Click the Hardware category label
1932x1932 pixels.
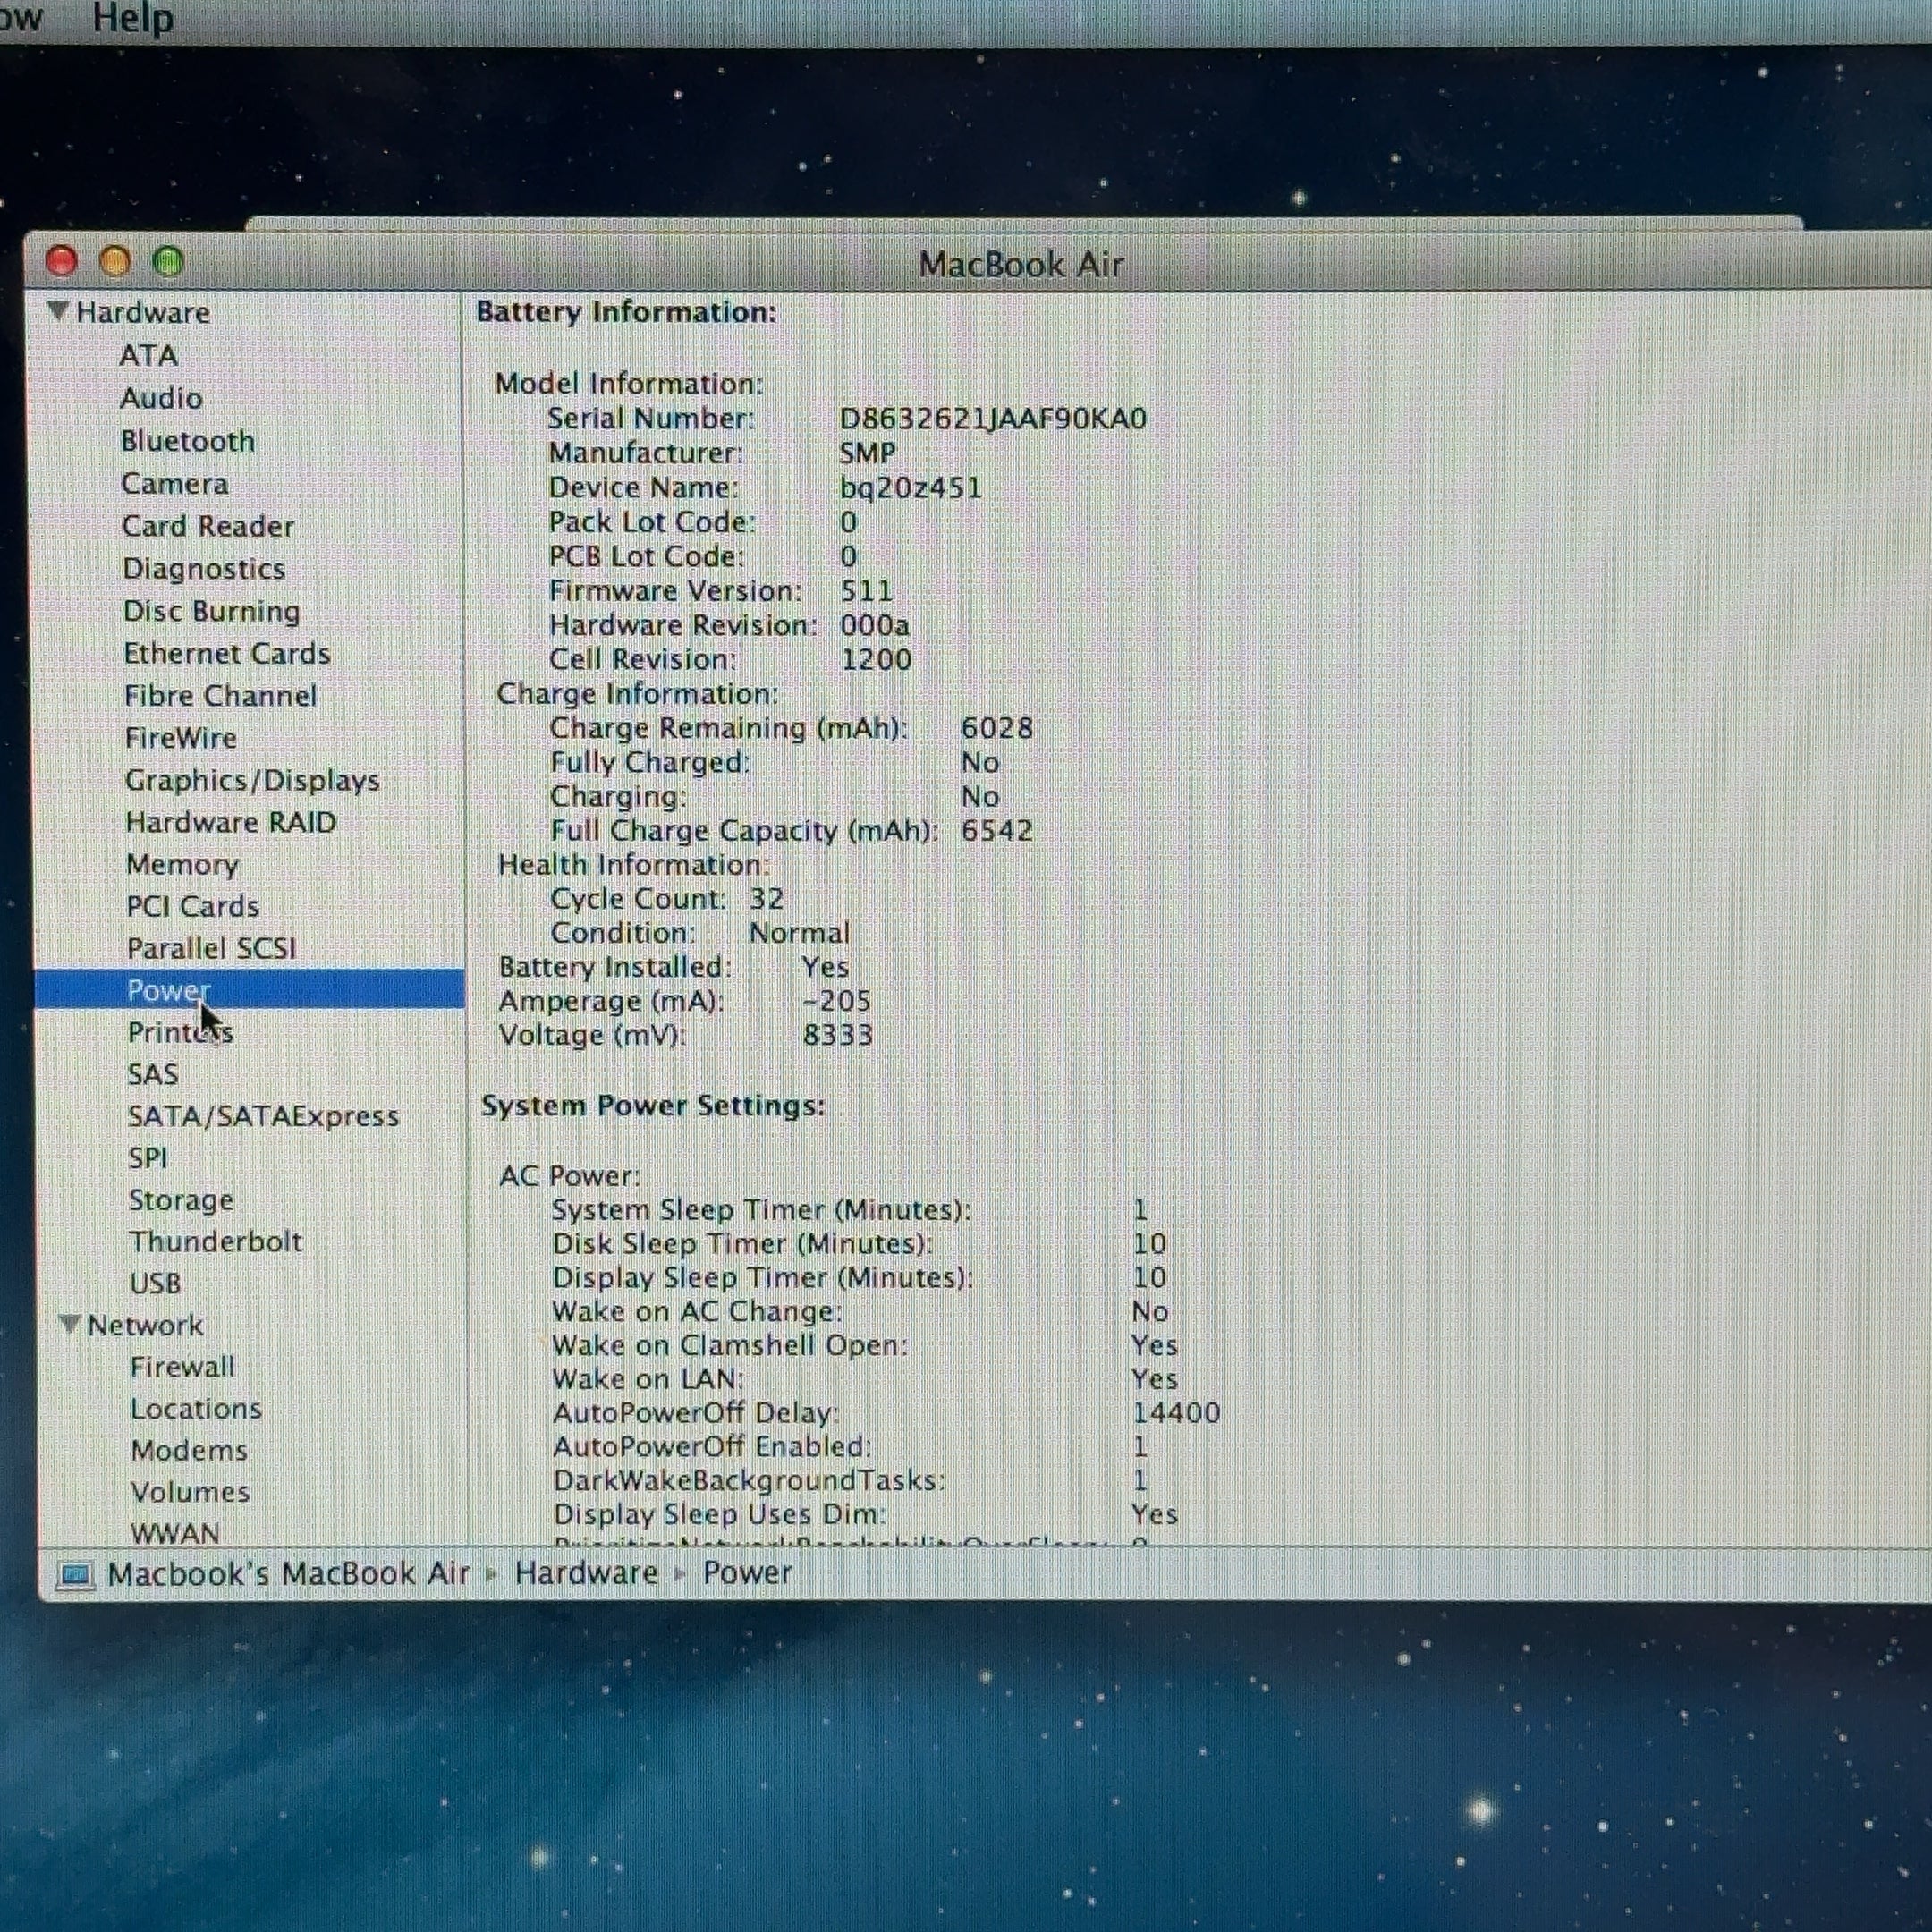pyautogui.click(x=143, y=313)
